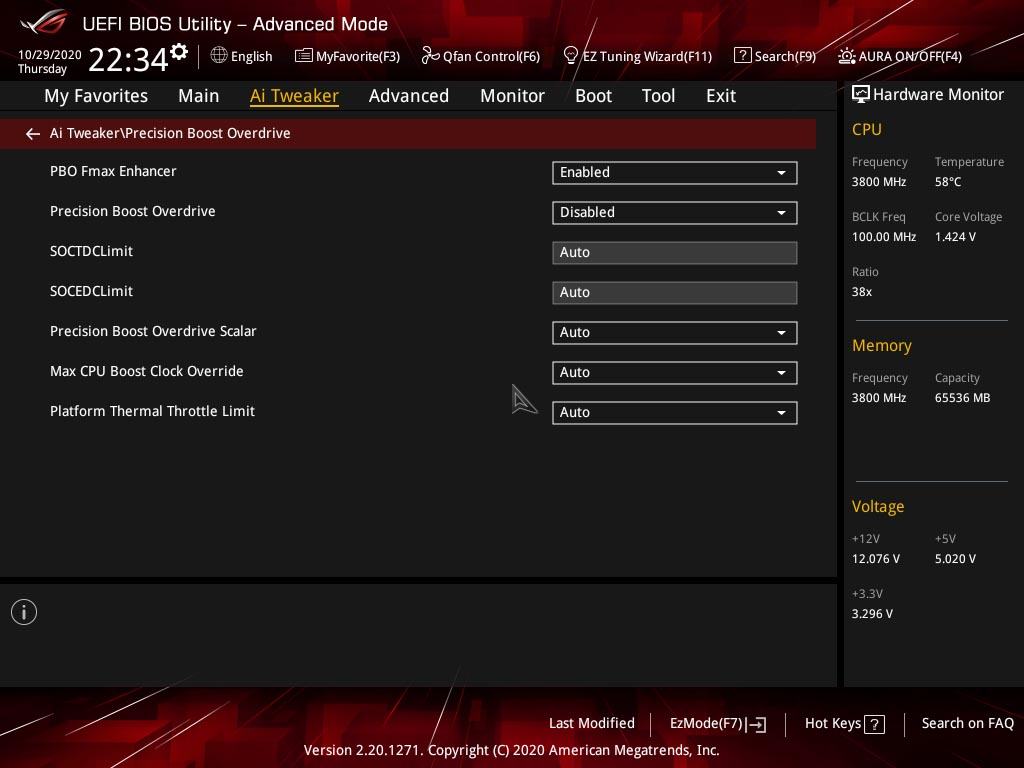Open Qfan Control fan icon
The image size is (1024, 768).
430,56
